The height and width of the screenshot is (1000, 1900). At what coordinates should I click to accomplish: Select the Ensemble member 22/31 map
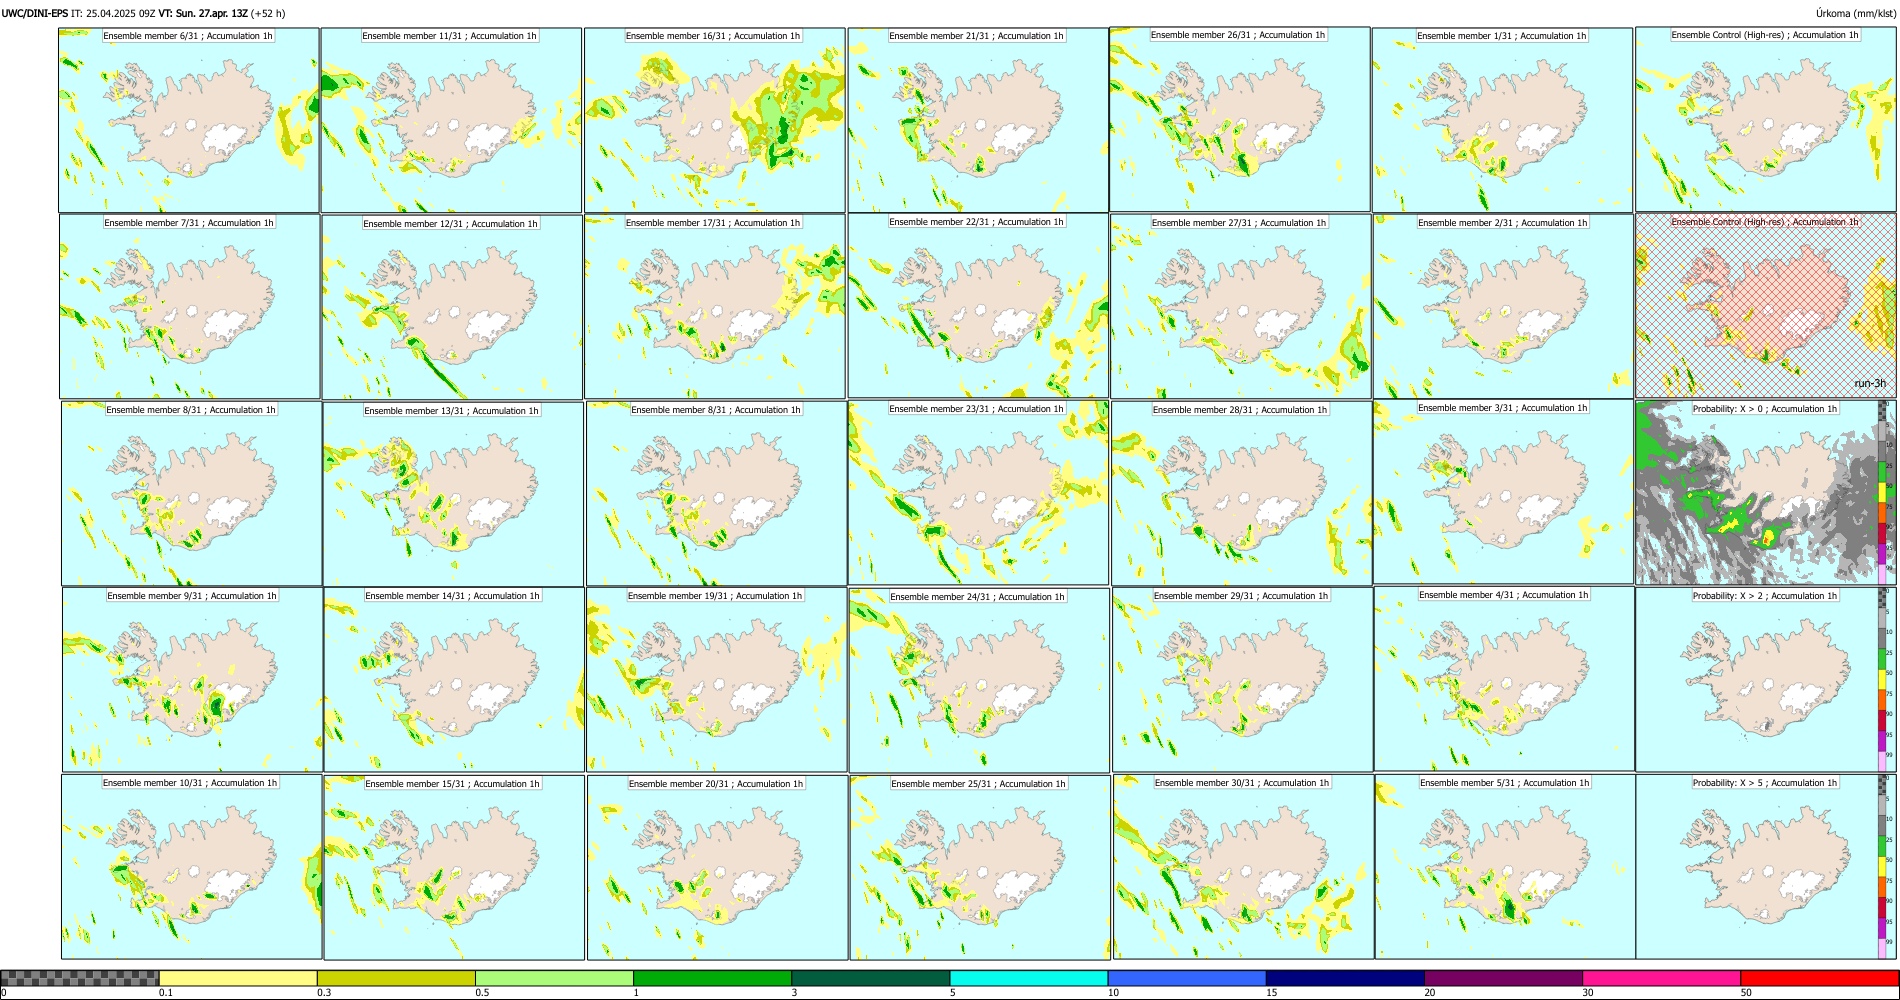coord(978,306)
